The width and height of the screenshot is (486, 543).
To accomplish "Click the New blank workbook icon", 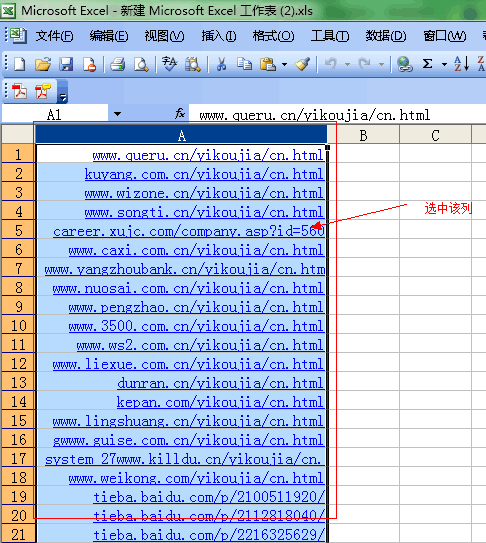I will pos(19,64).
